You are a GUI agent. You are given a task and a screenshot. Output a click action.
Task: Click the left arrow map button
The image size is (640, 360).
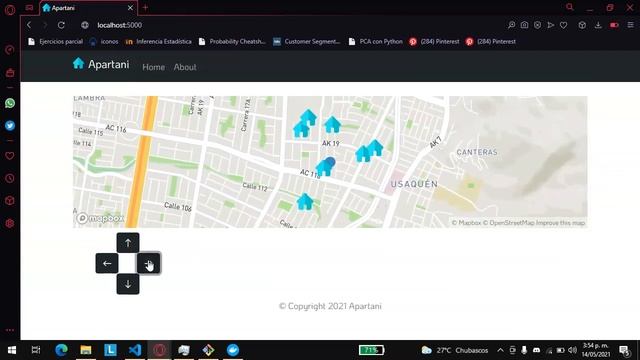point(107,263)
